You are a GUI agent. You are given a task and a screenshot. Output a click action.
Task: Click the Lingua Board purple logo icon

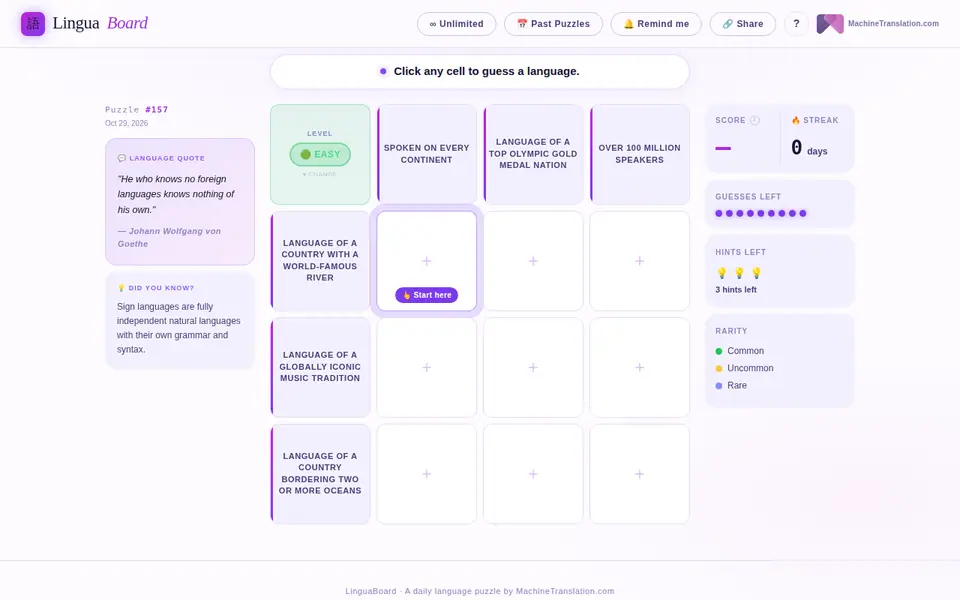pos(33,24)
